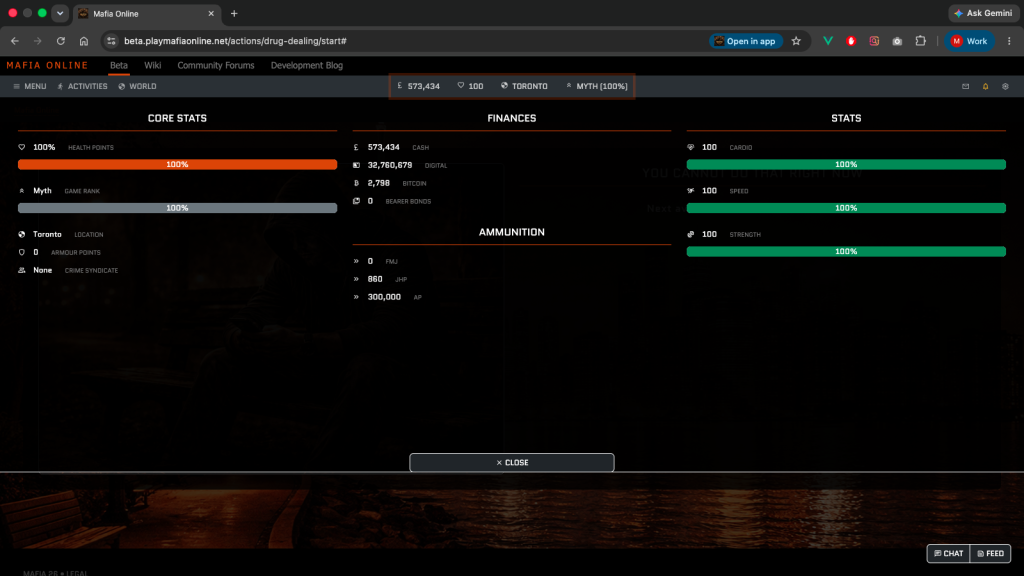Click the health 100 in header bar

point(470,86)
